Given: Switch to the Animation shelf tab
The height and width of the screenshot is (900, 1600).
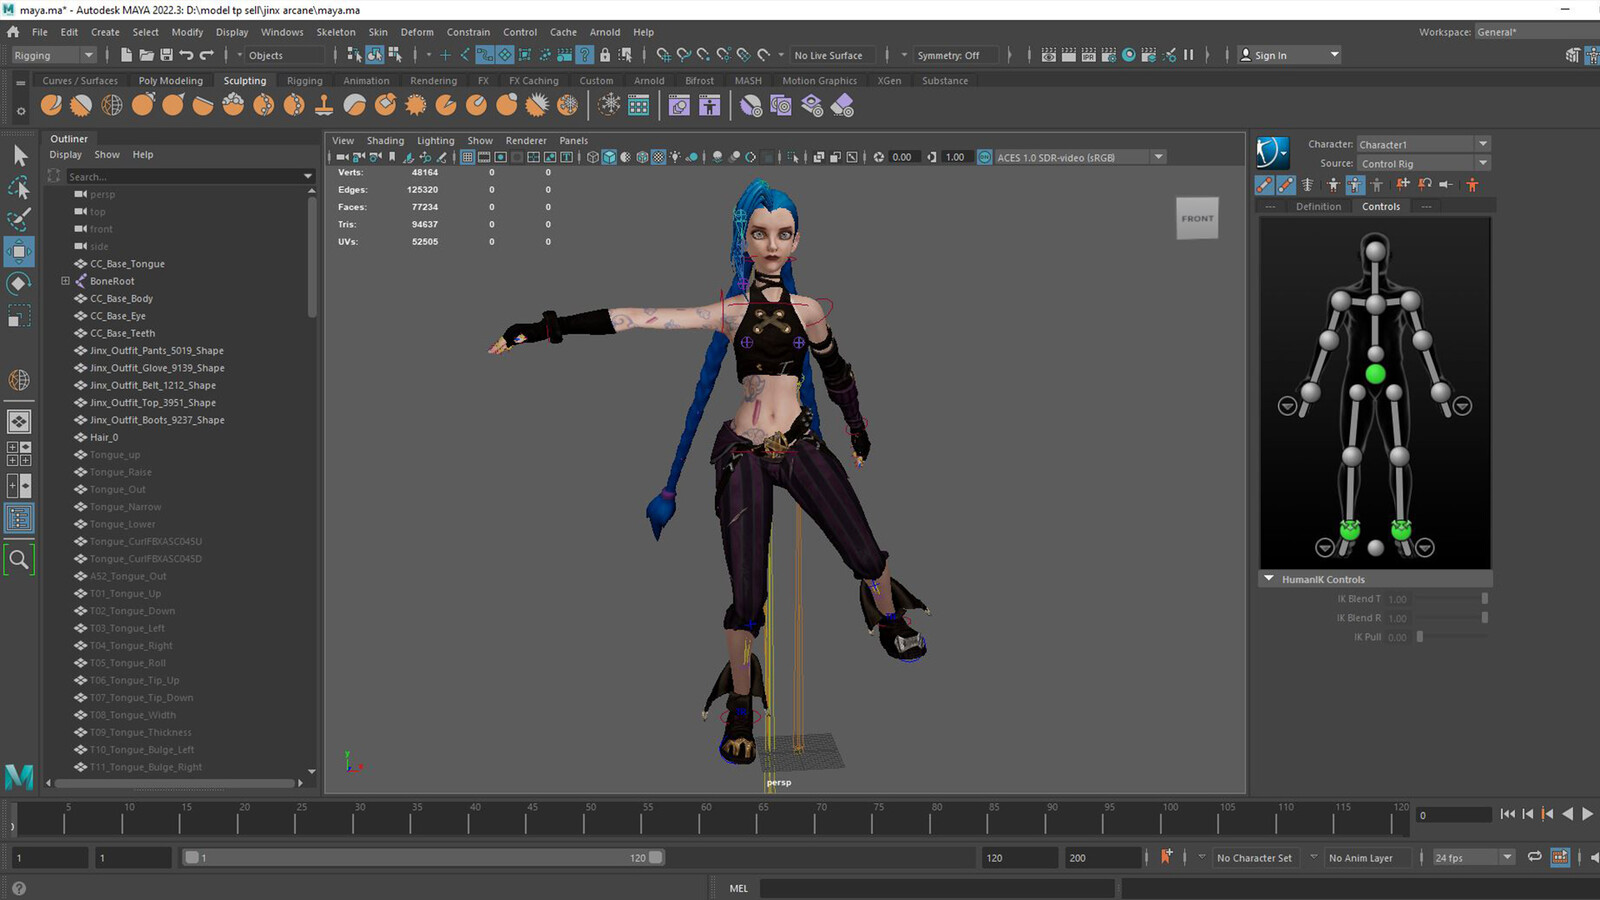Looking at the screenshot, I should click(366, 81).
